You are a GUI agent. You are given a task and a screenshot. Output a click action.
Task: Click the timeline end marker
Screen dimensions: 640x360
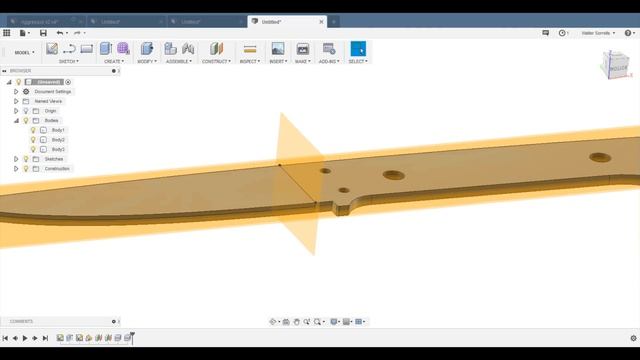point(132,338)
